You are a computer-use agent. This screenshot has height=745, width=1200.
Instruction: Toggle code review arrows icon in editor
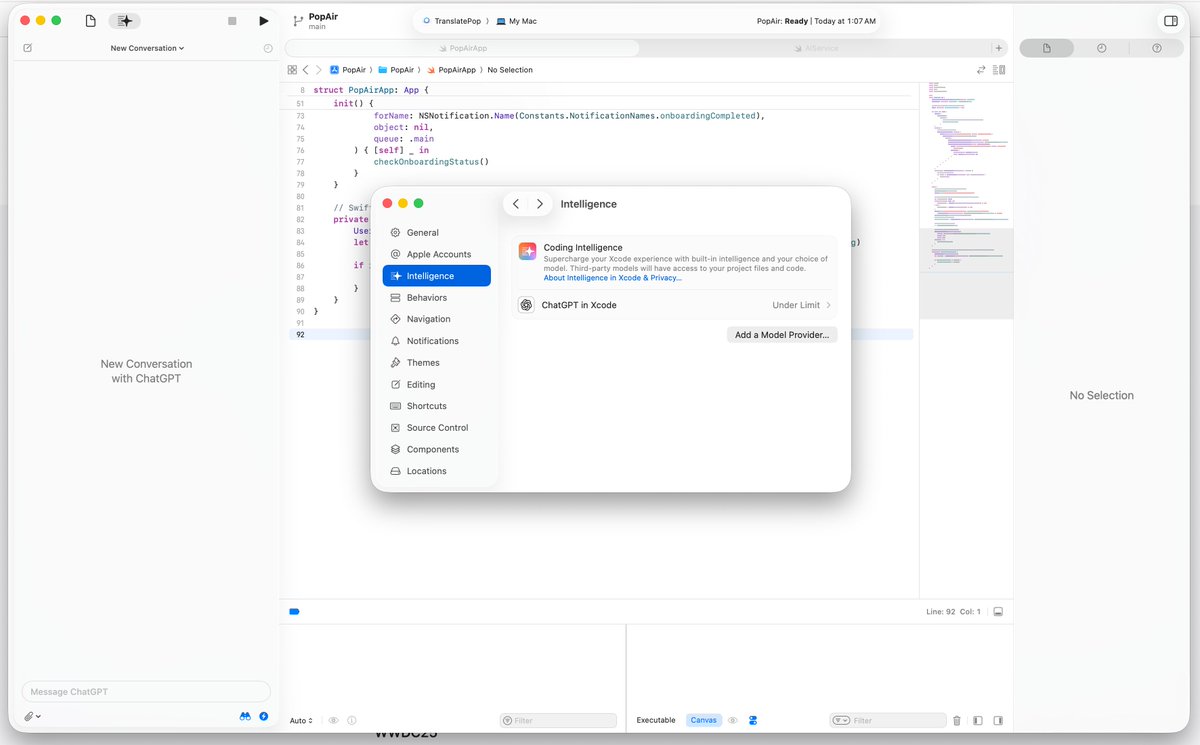coord(981,70)
